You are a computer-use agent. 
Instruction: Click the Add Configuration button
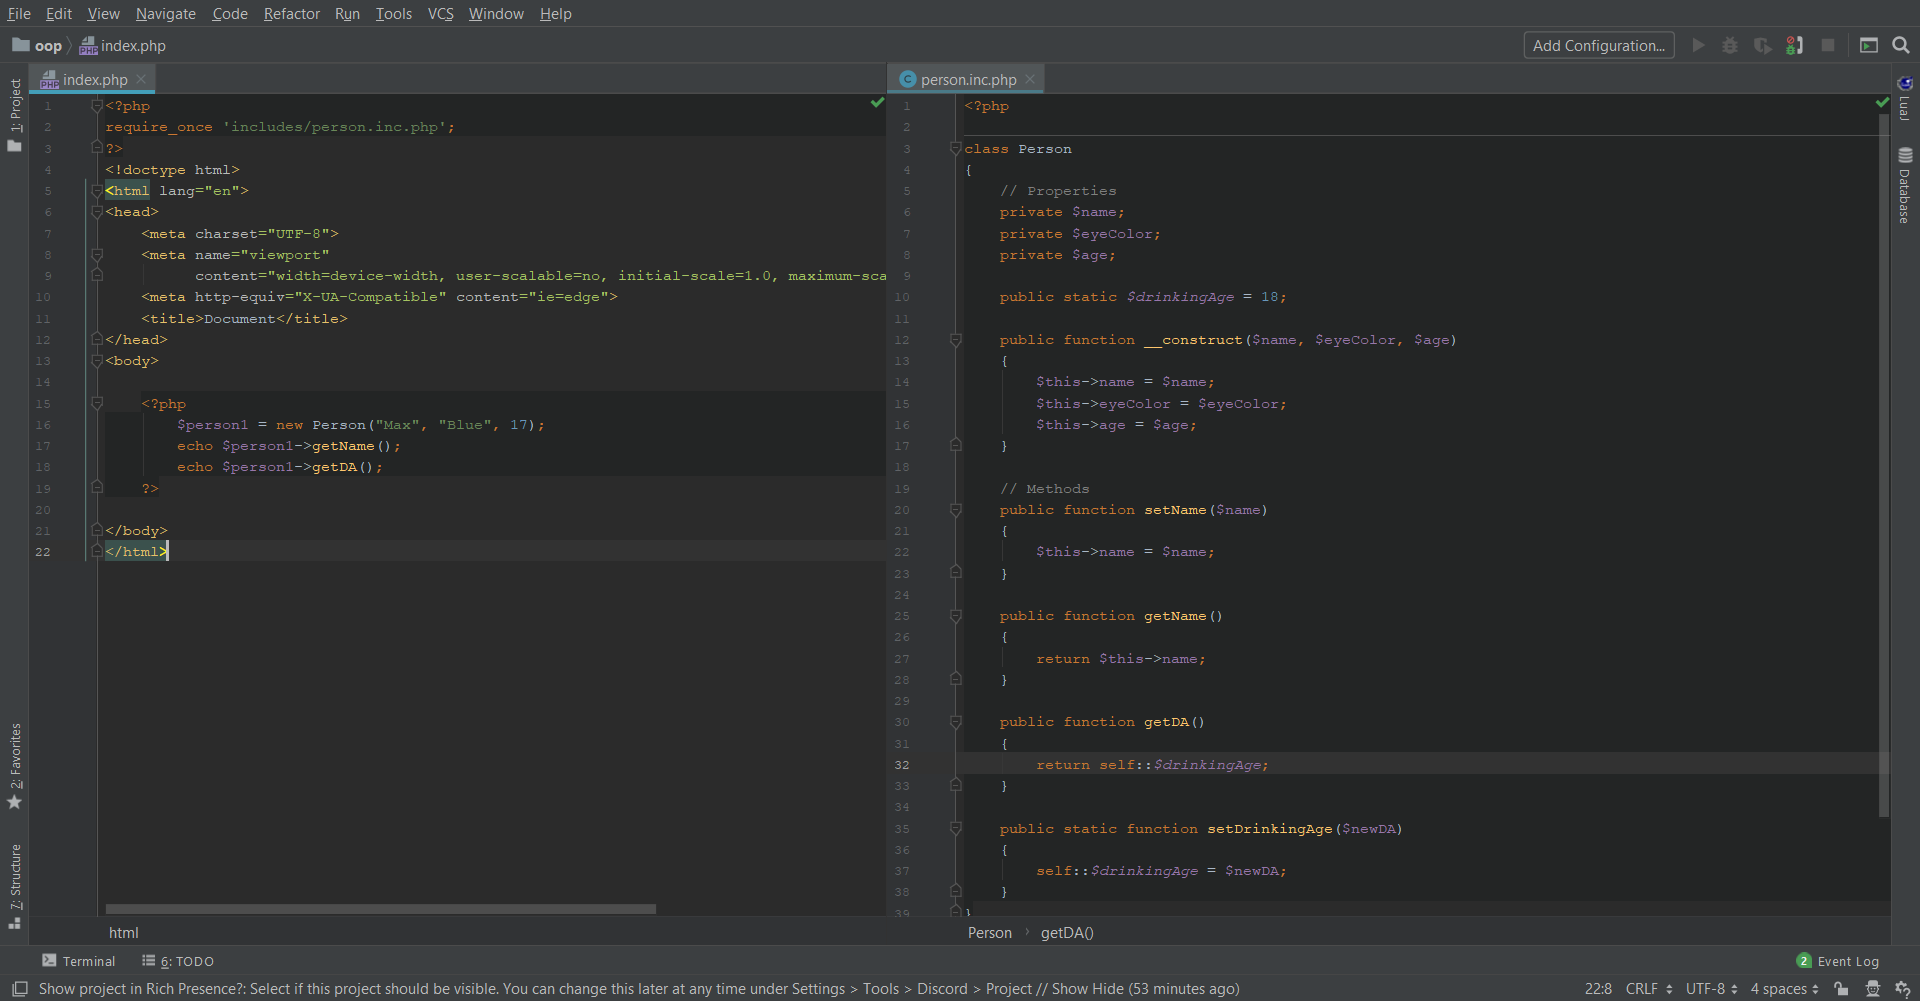(x=1598, y=45)
